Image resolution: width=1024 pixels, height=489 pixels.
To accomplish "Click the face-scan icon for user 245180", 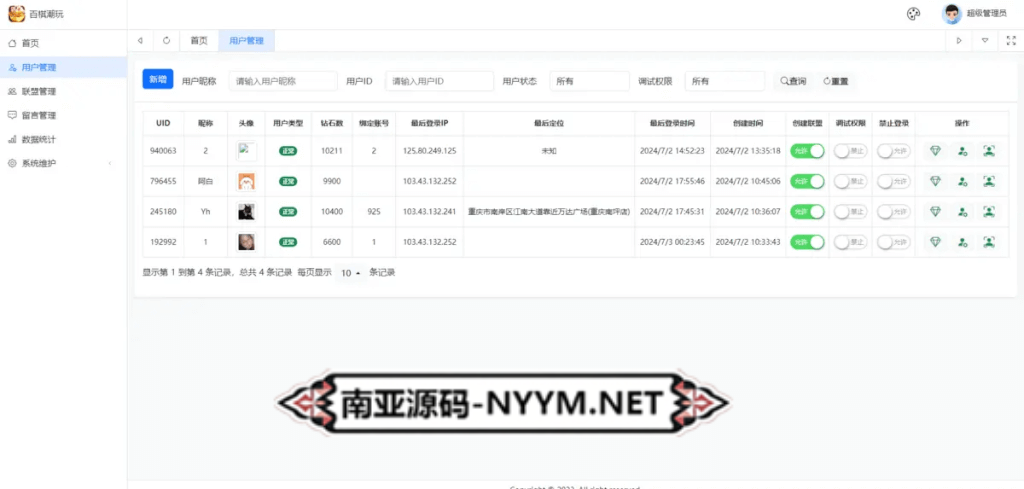I will click(x=988, y=212).
